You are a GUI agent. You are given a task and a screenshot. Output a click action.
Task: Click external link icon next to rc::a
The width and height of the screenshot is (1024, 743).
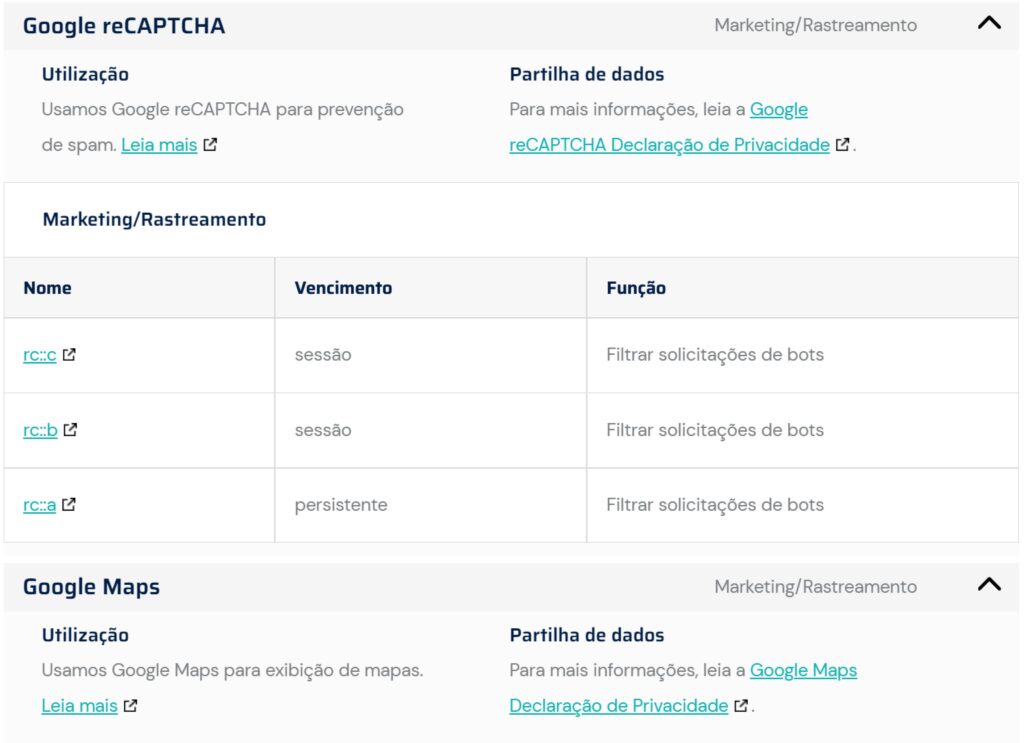[69, 504]
